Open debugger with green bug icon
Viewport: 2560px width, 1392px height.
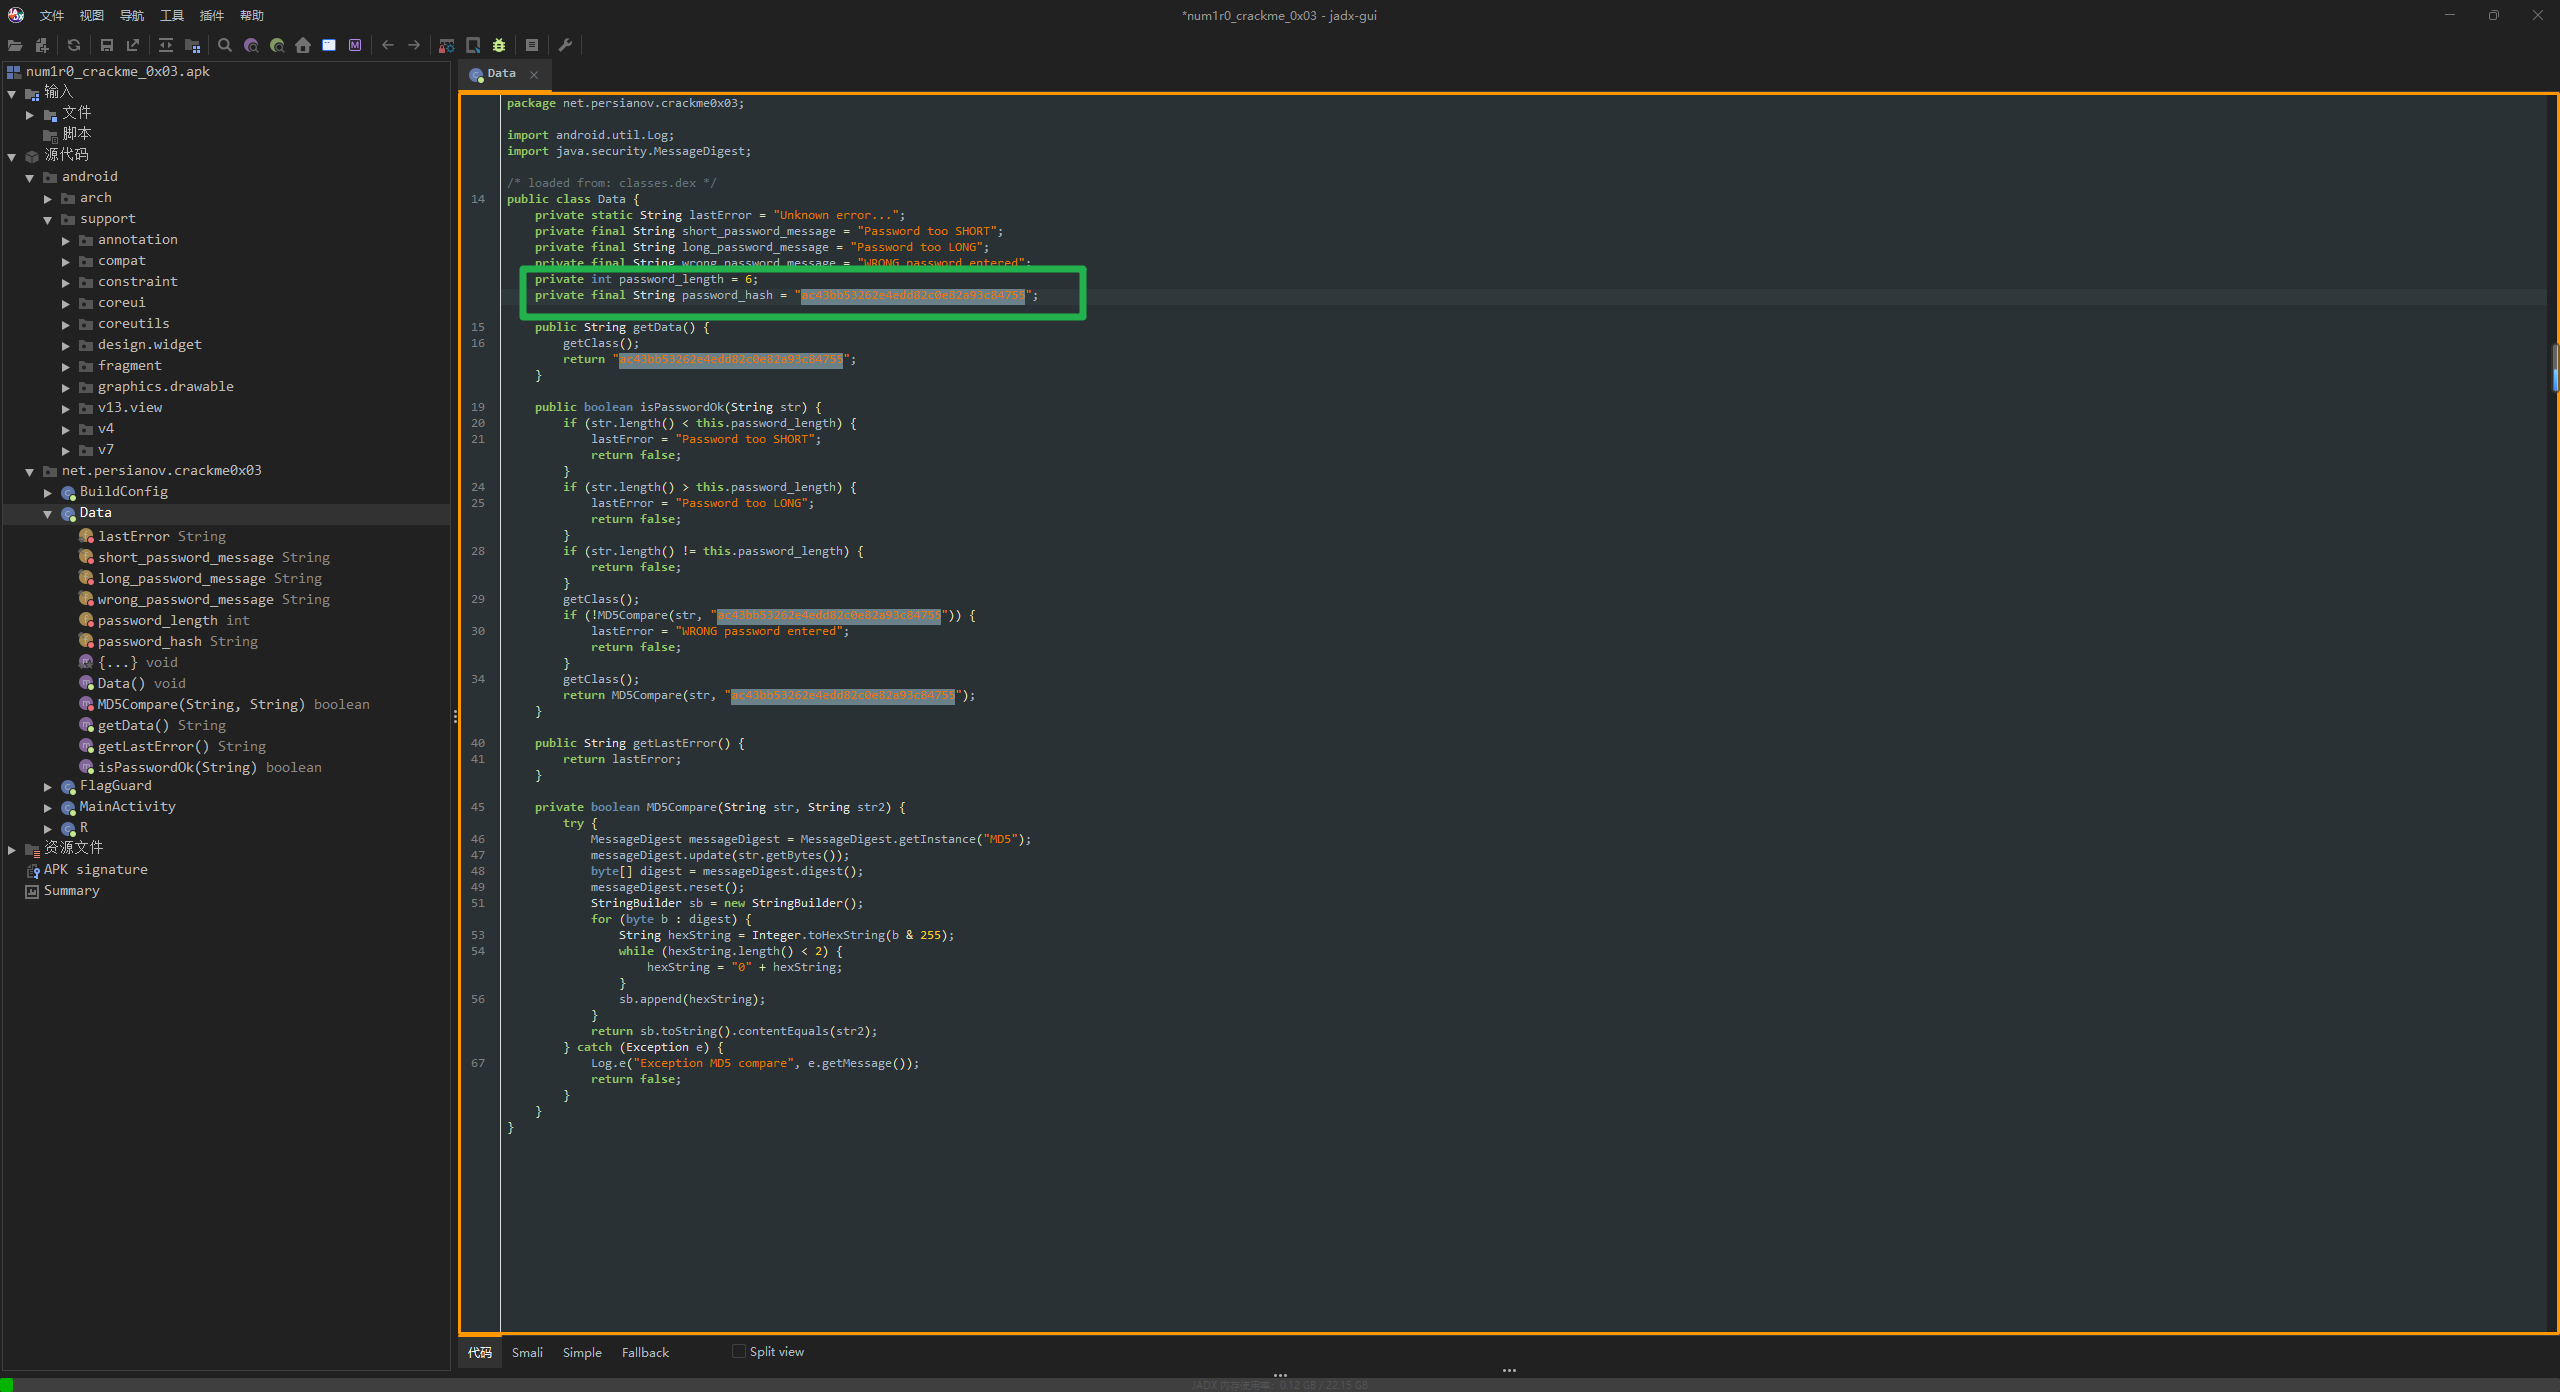pos(499,45)
